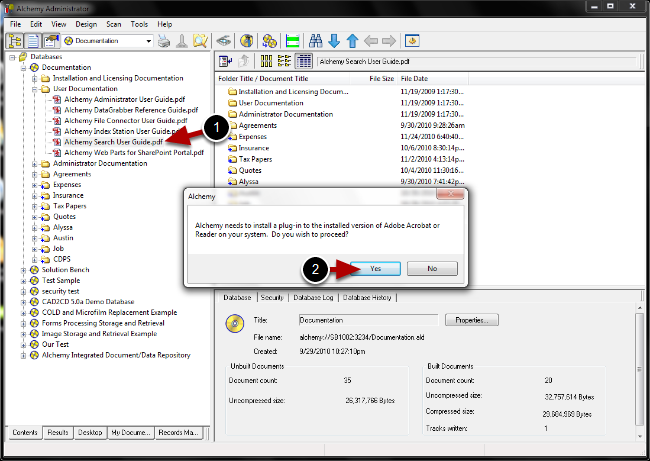Click the document return arrow icon in list pane
This screenshot has width=650, height=461.
[226, 61]
